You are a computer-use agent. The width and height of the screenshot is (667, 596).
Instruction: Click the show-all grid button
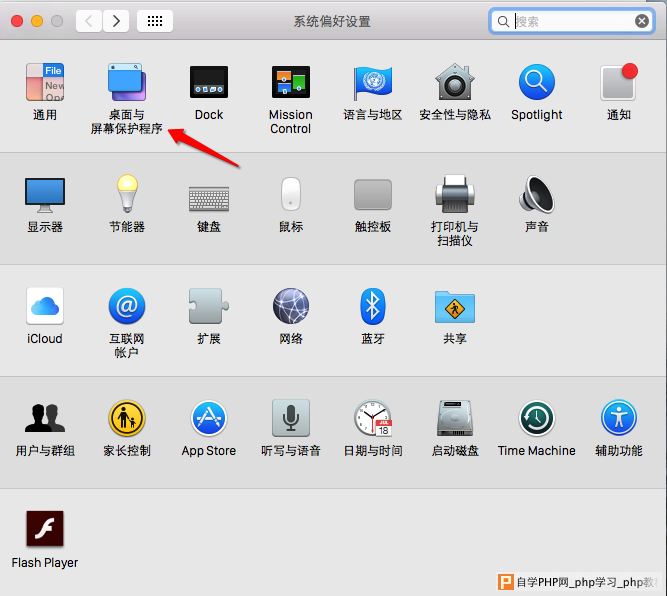(x=155, y=21)
